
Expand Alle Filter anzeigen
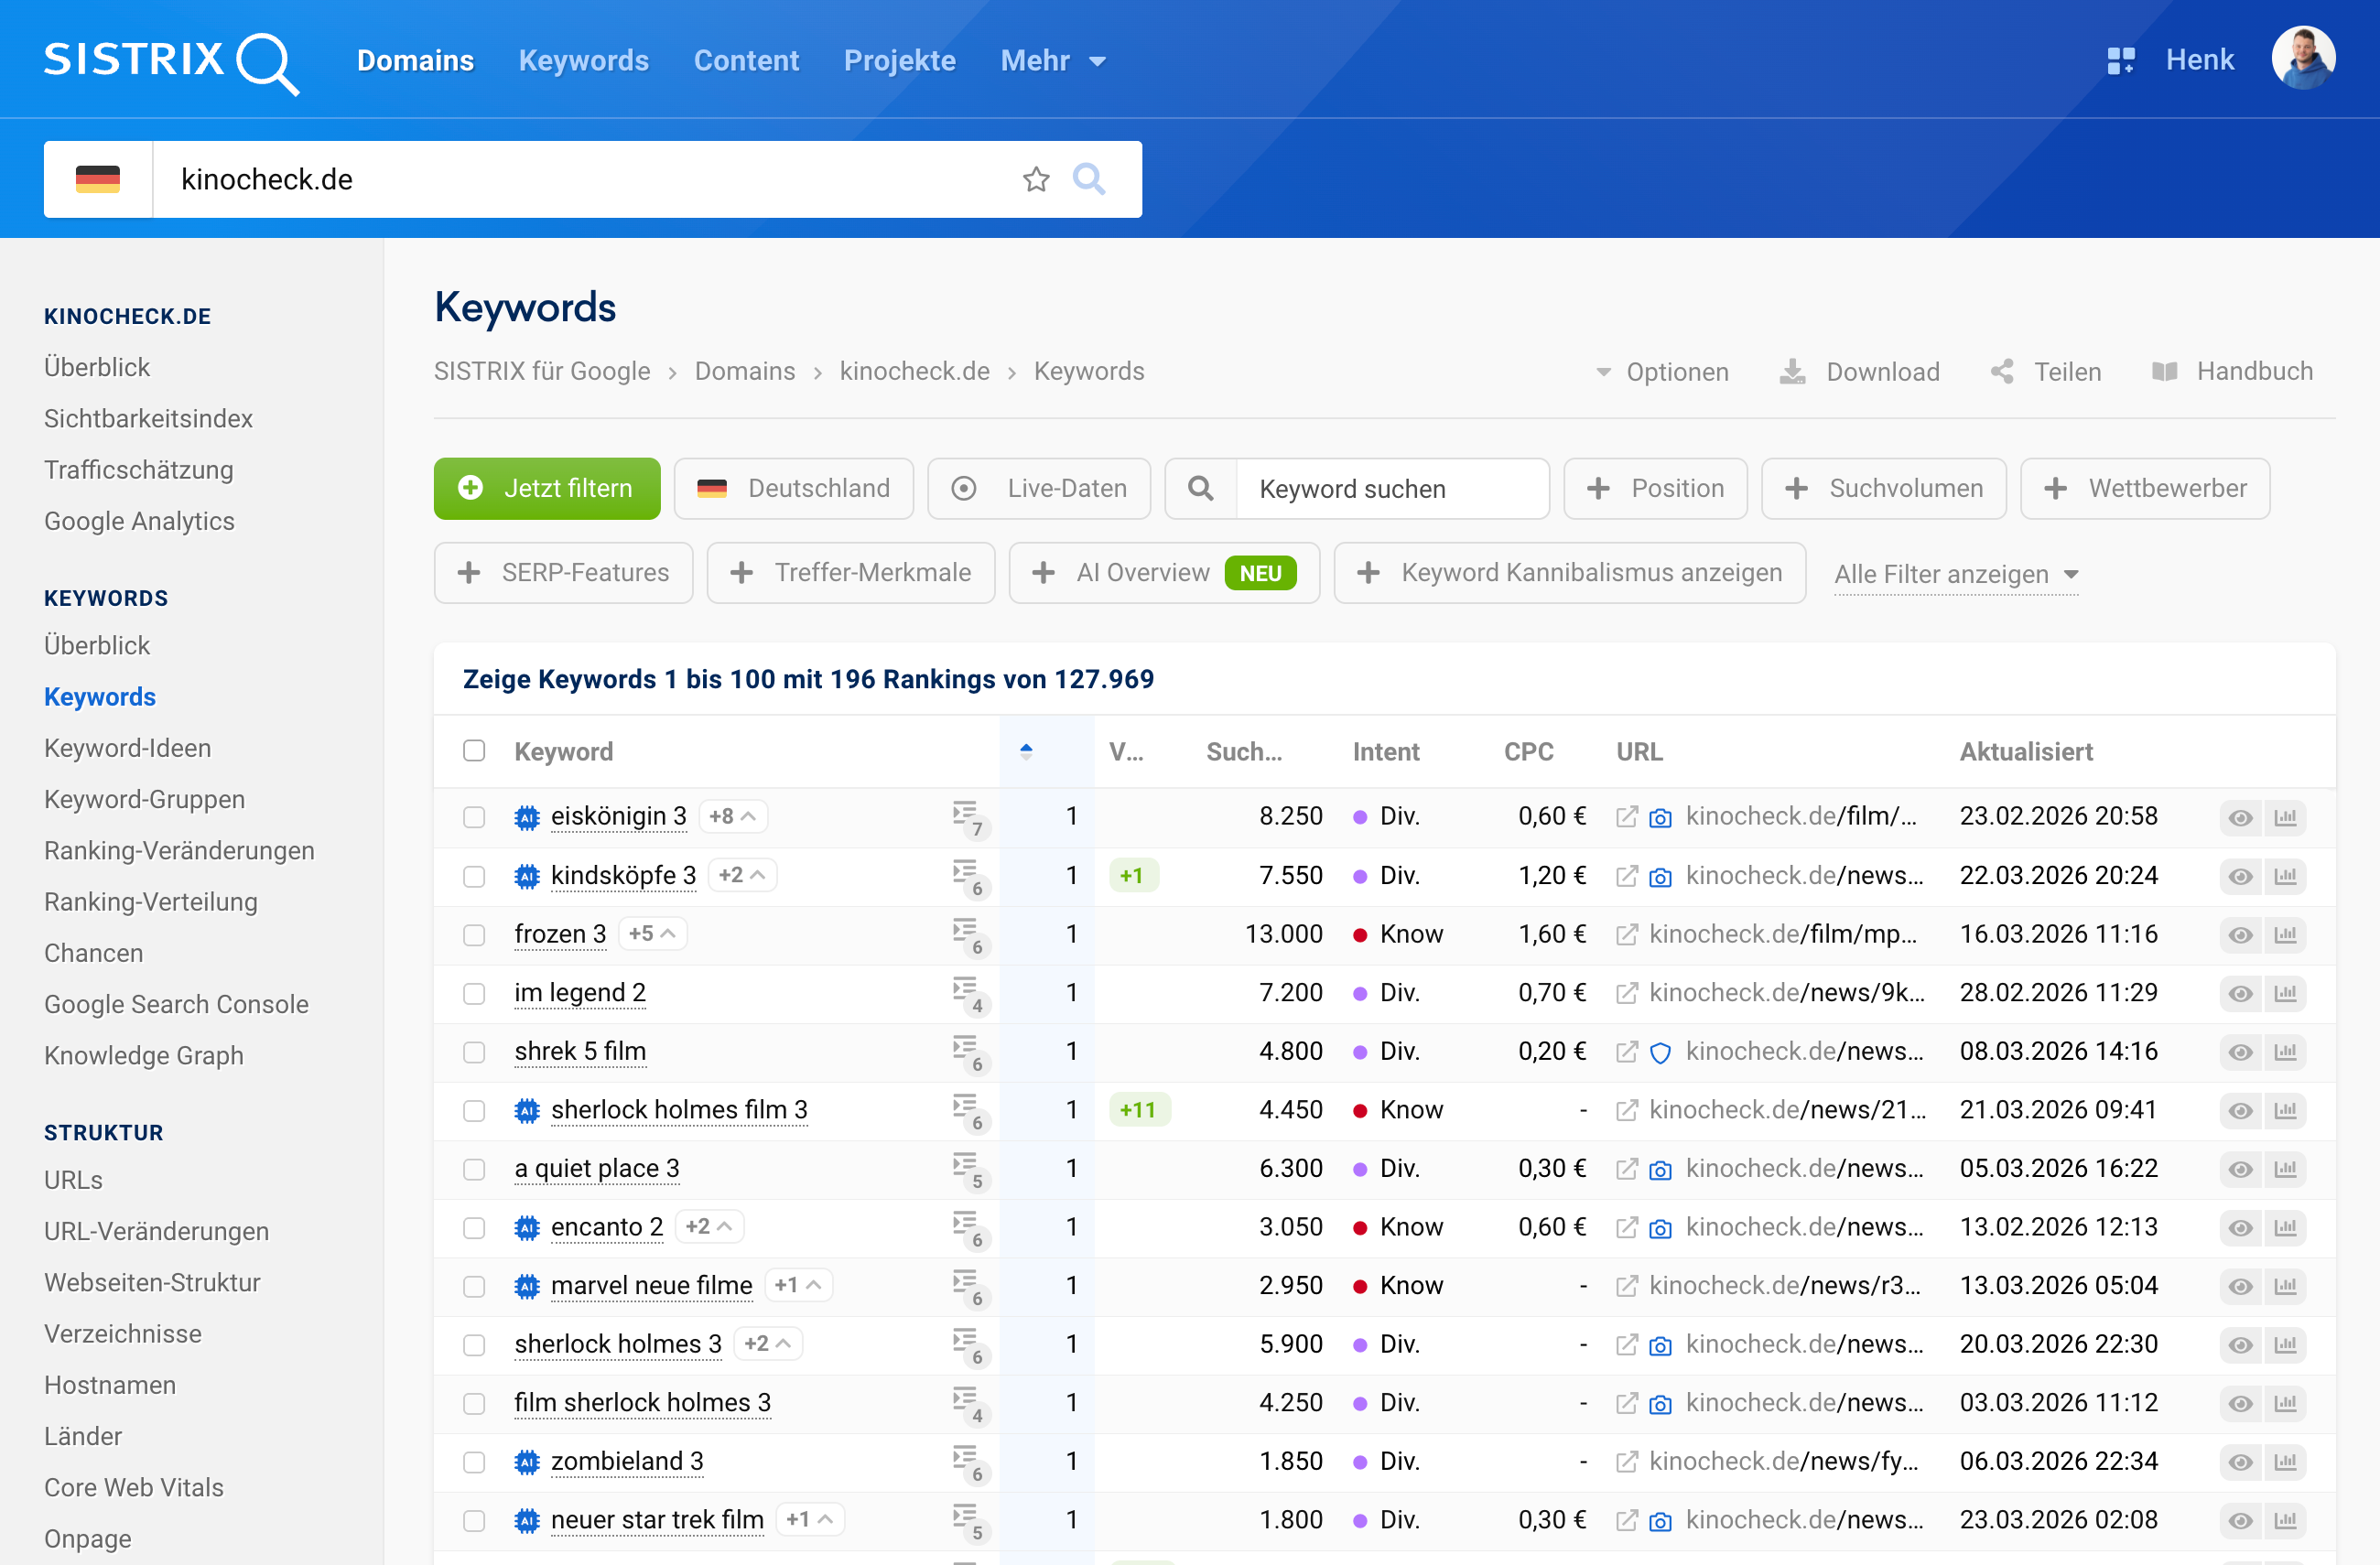coord(1956,573)
